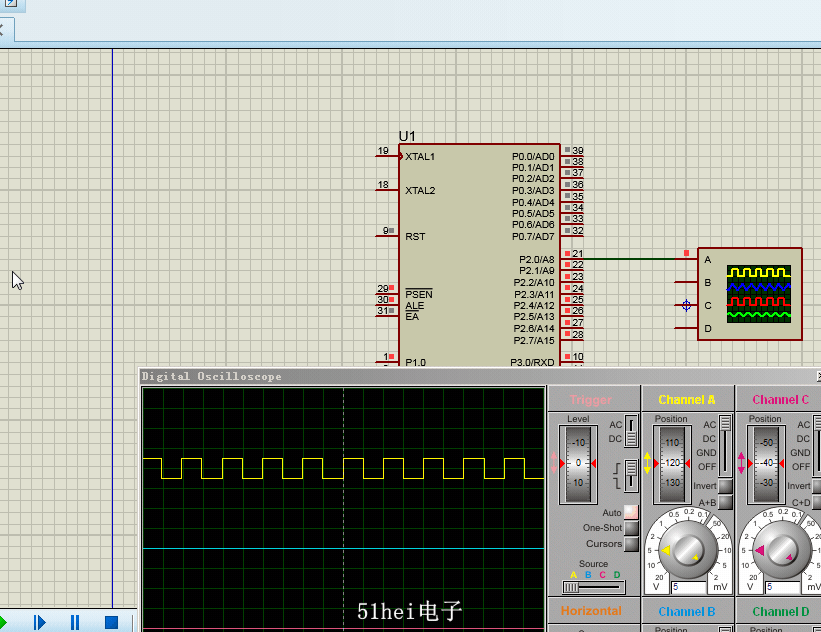Toggle Channel A Invert button
821x632 pixels.
(x=725, y=486)
